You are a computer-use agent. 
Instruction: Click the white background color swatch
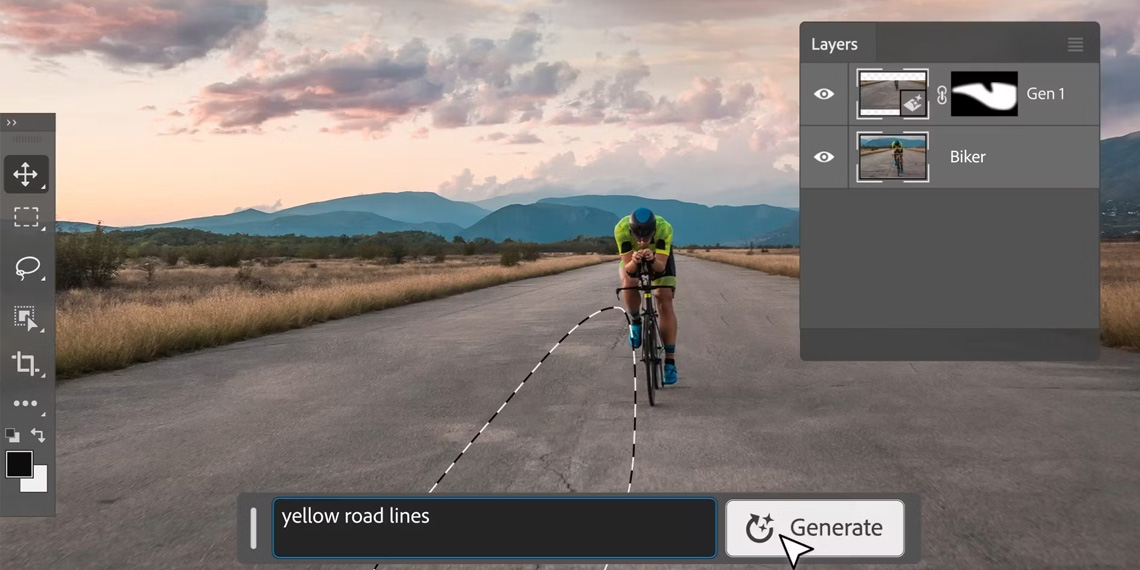[x=38, y=481]
